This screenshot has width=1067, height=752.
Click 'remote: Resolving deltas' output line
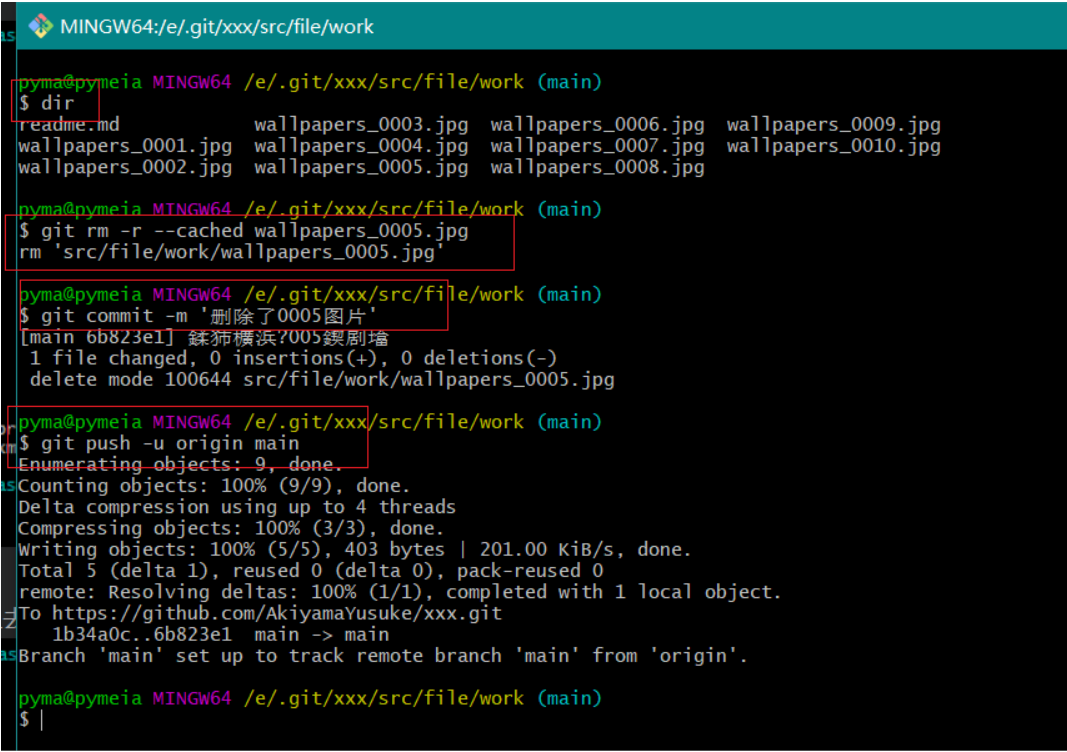tap(399, 592)
